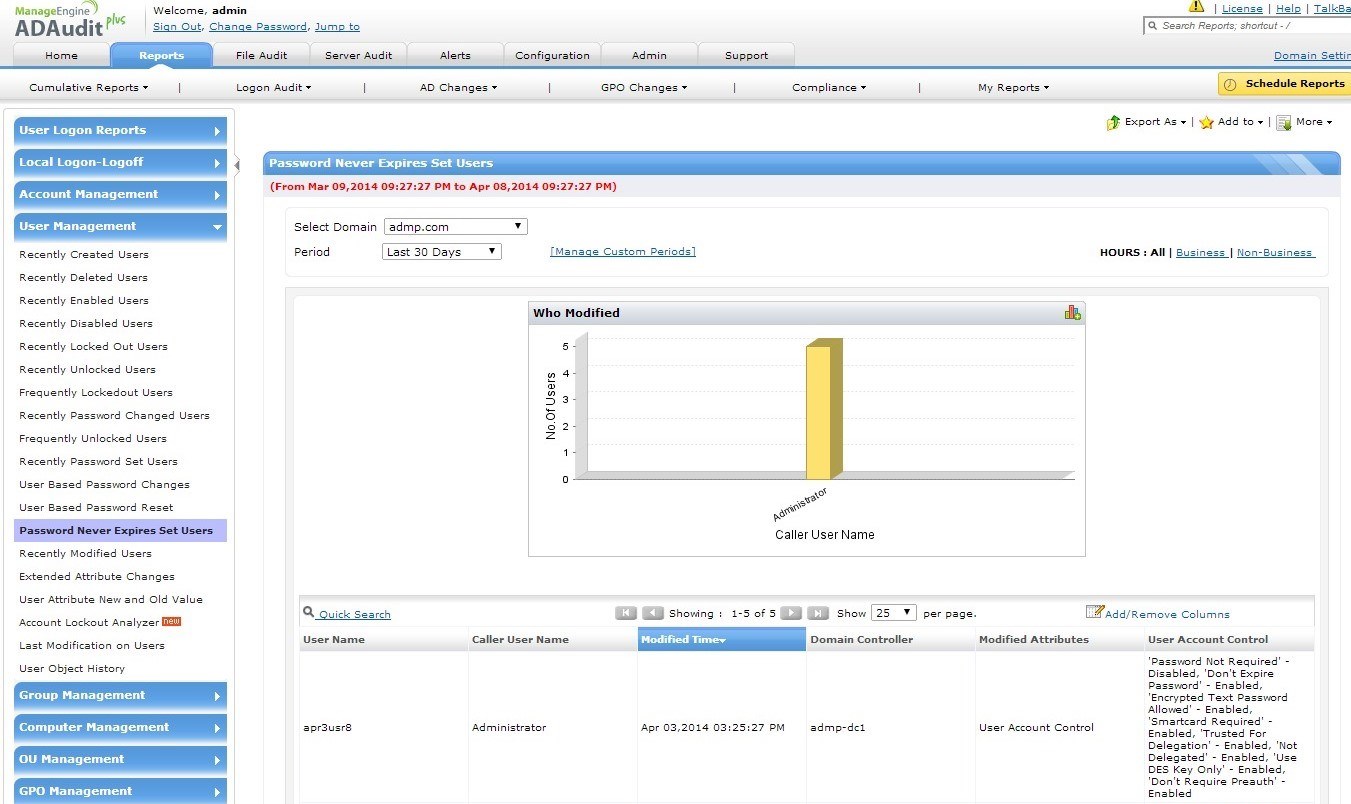
Task: Click the chart type icon in Who Modified
Action: pos(1072,313)
